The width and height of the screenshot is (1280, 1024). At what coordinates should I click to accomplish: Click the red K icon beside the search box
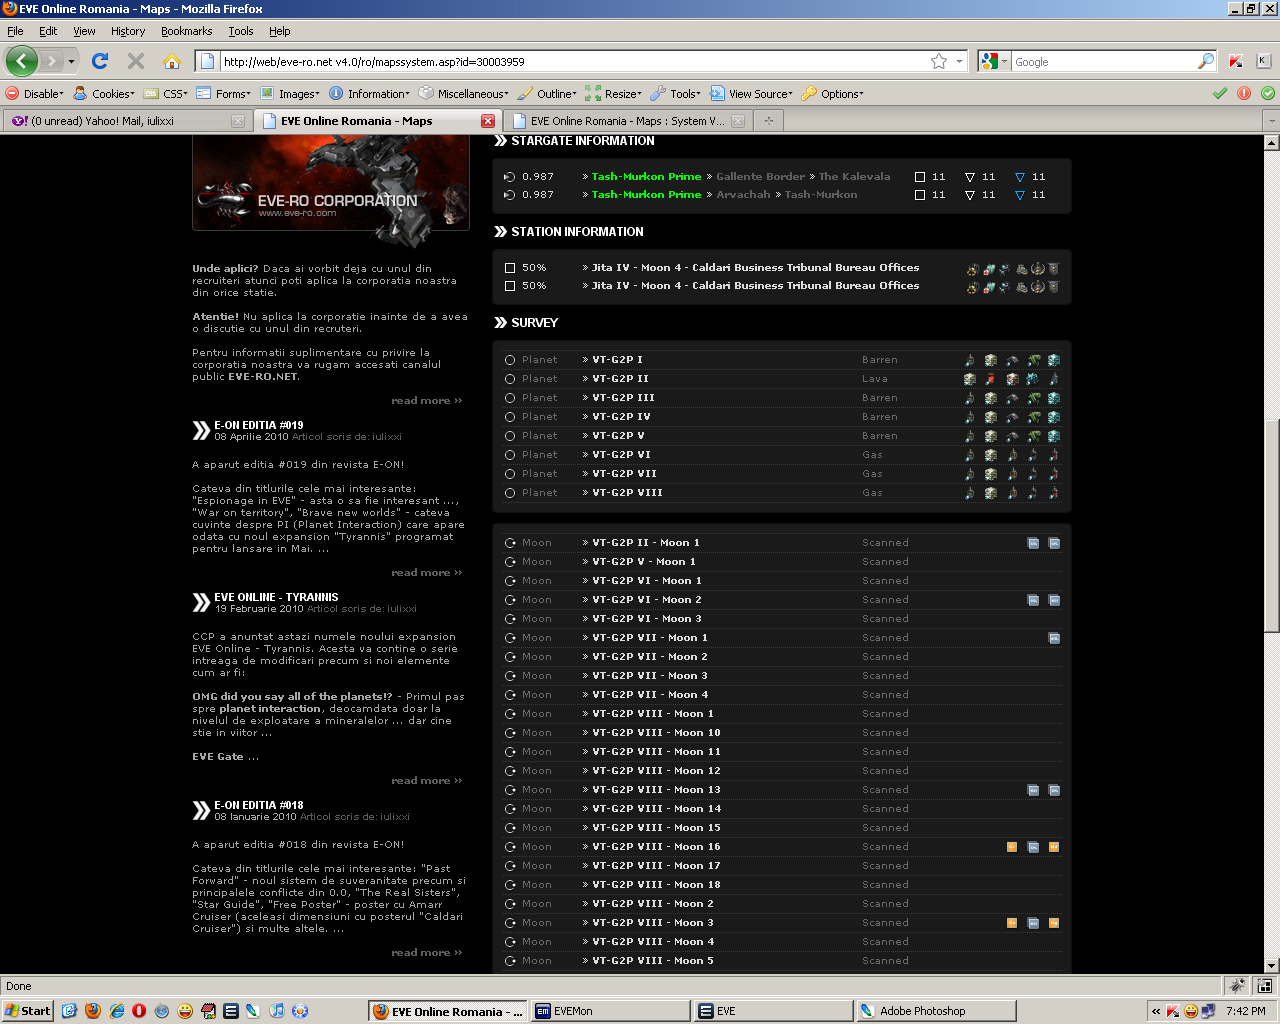point(1236,61)
